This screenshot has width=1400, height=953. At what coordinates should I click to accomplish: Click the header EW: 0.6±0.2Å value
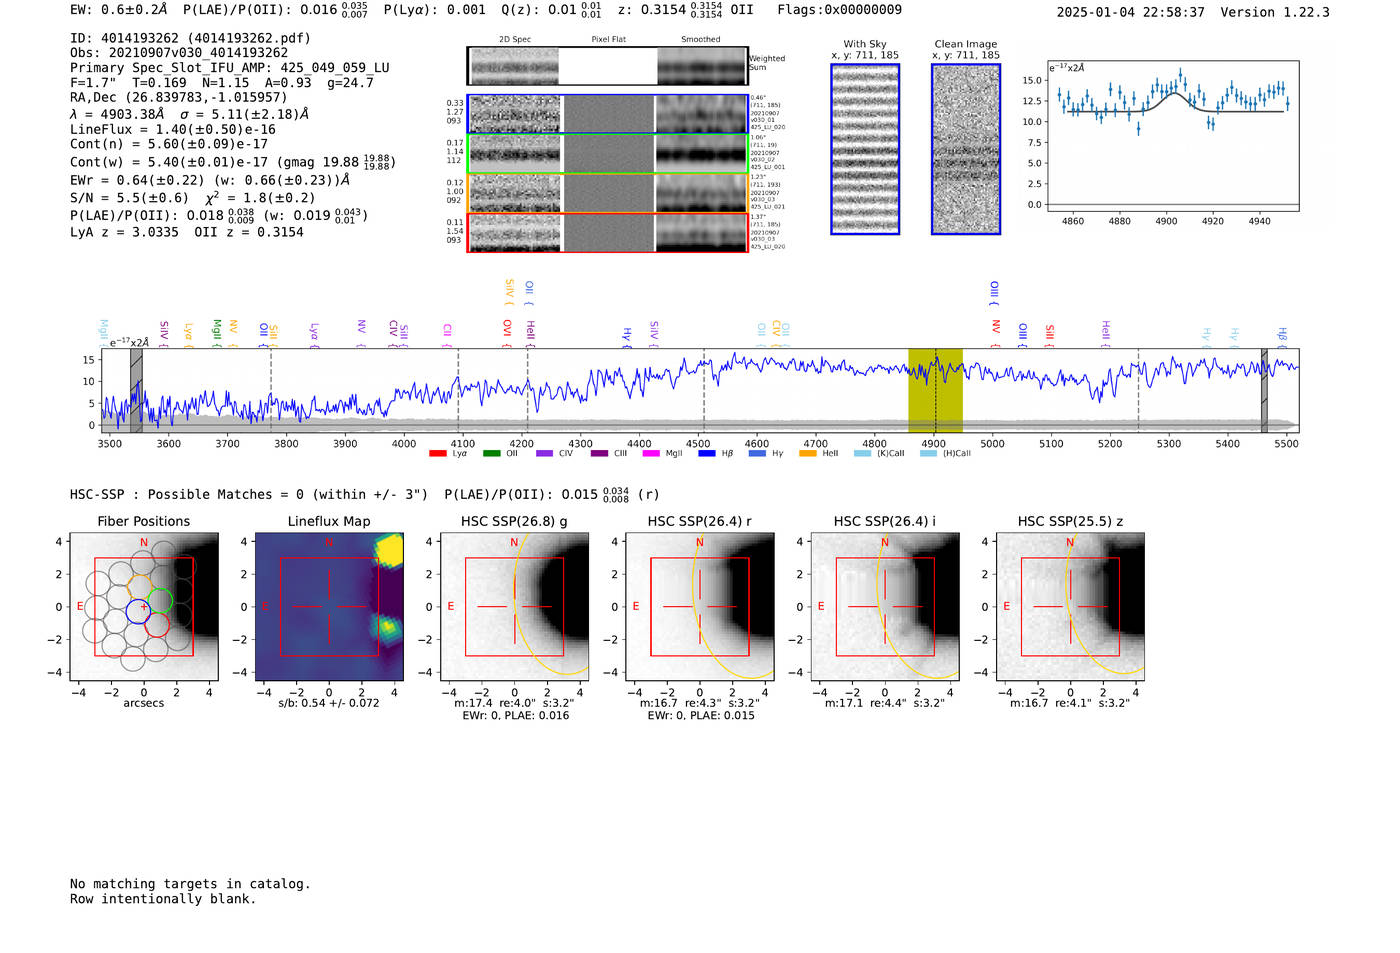click(x=119, y=9)
